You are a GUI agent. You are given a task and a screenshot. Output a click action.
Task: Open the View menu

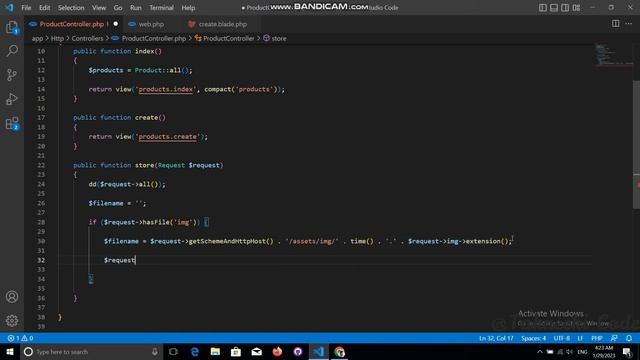(99, 8)
